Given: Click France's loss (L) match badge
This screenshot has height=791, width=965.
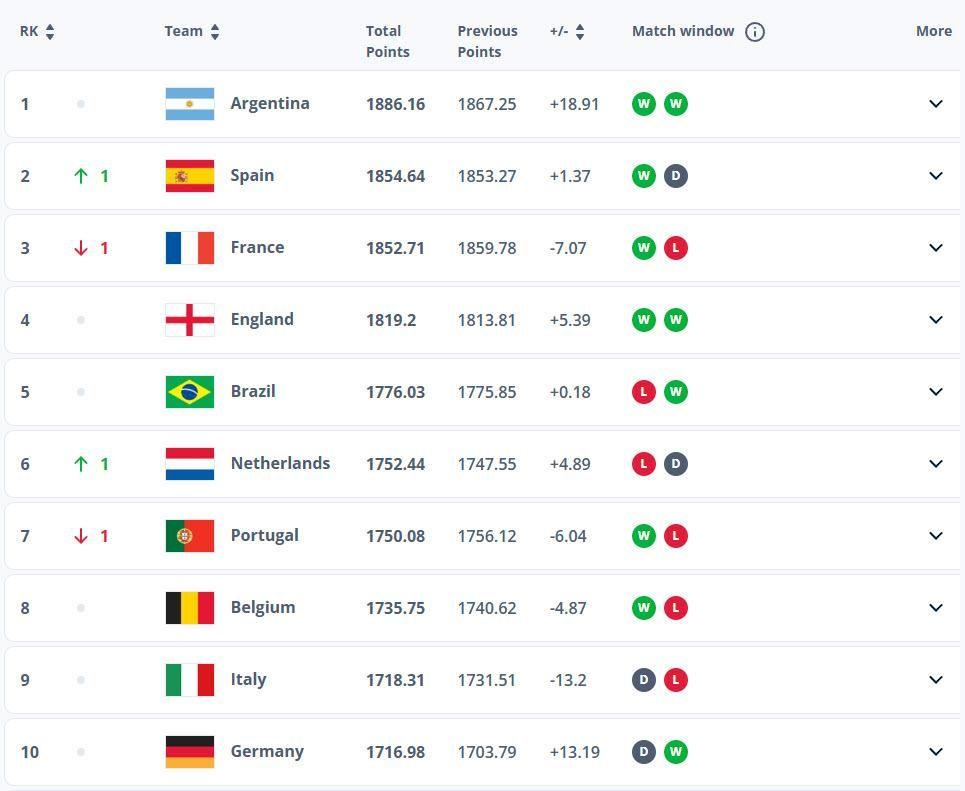Looking at the screenshot, I should click(676, 248).
